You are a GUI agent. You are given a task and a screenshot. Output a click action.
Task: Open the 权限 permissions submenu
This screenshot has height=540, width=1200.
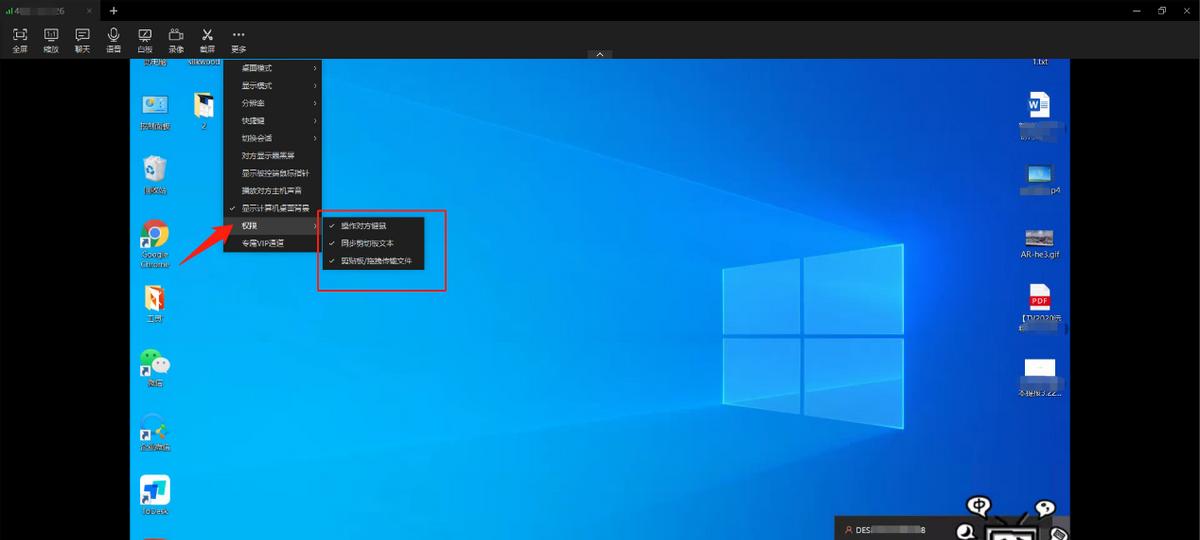point(272,226)
